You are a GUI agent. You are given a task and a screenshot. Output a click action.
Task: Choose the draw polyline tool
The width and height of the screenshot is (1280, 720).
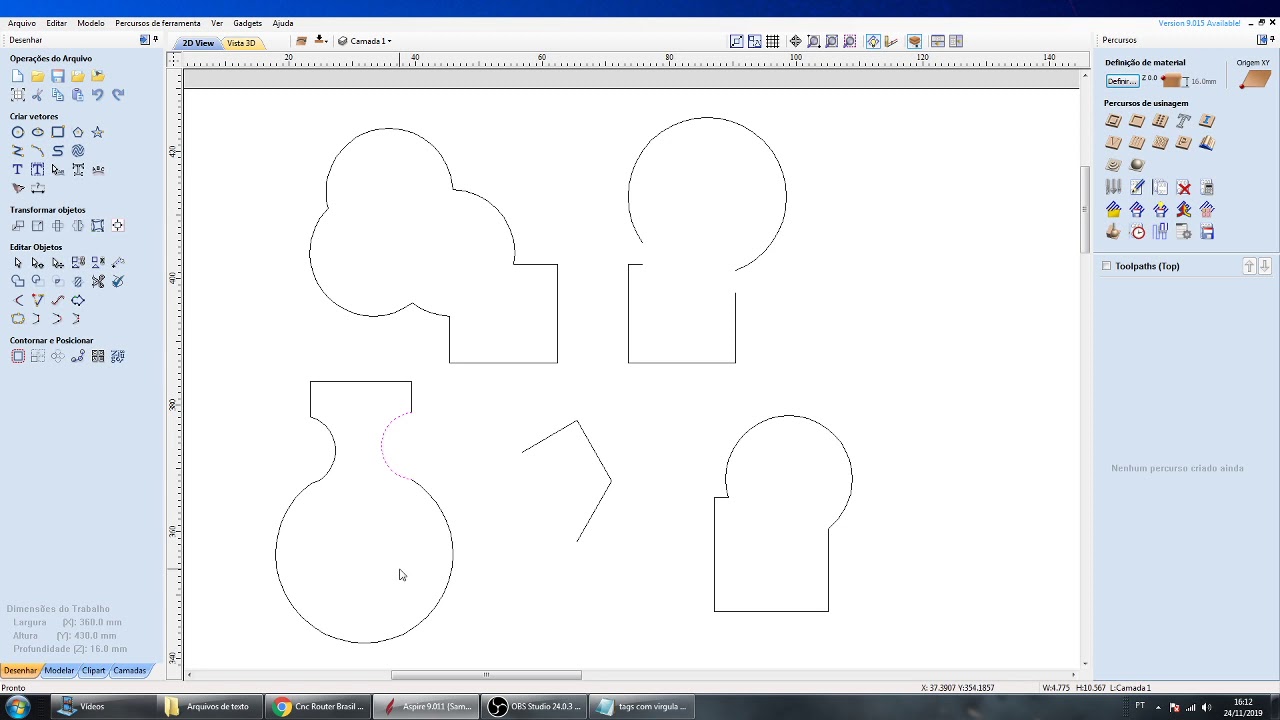17,151
